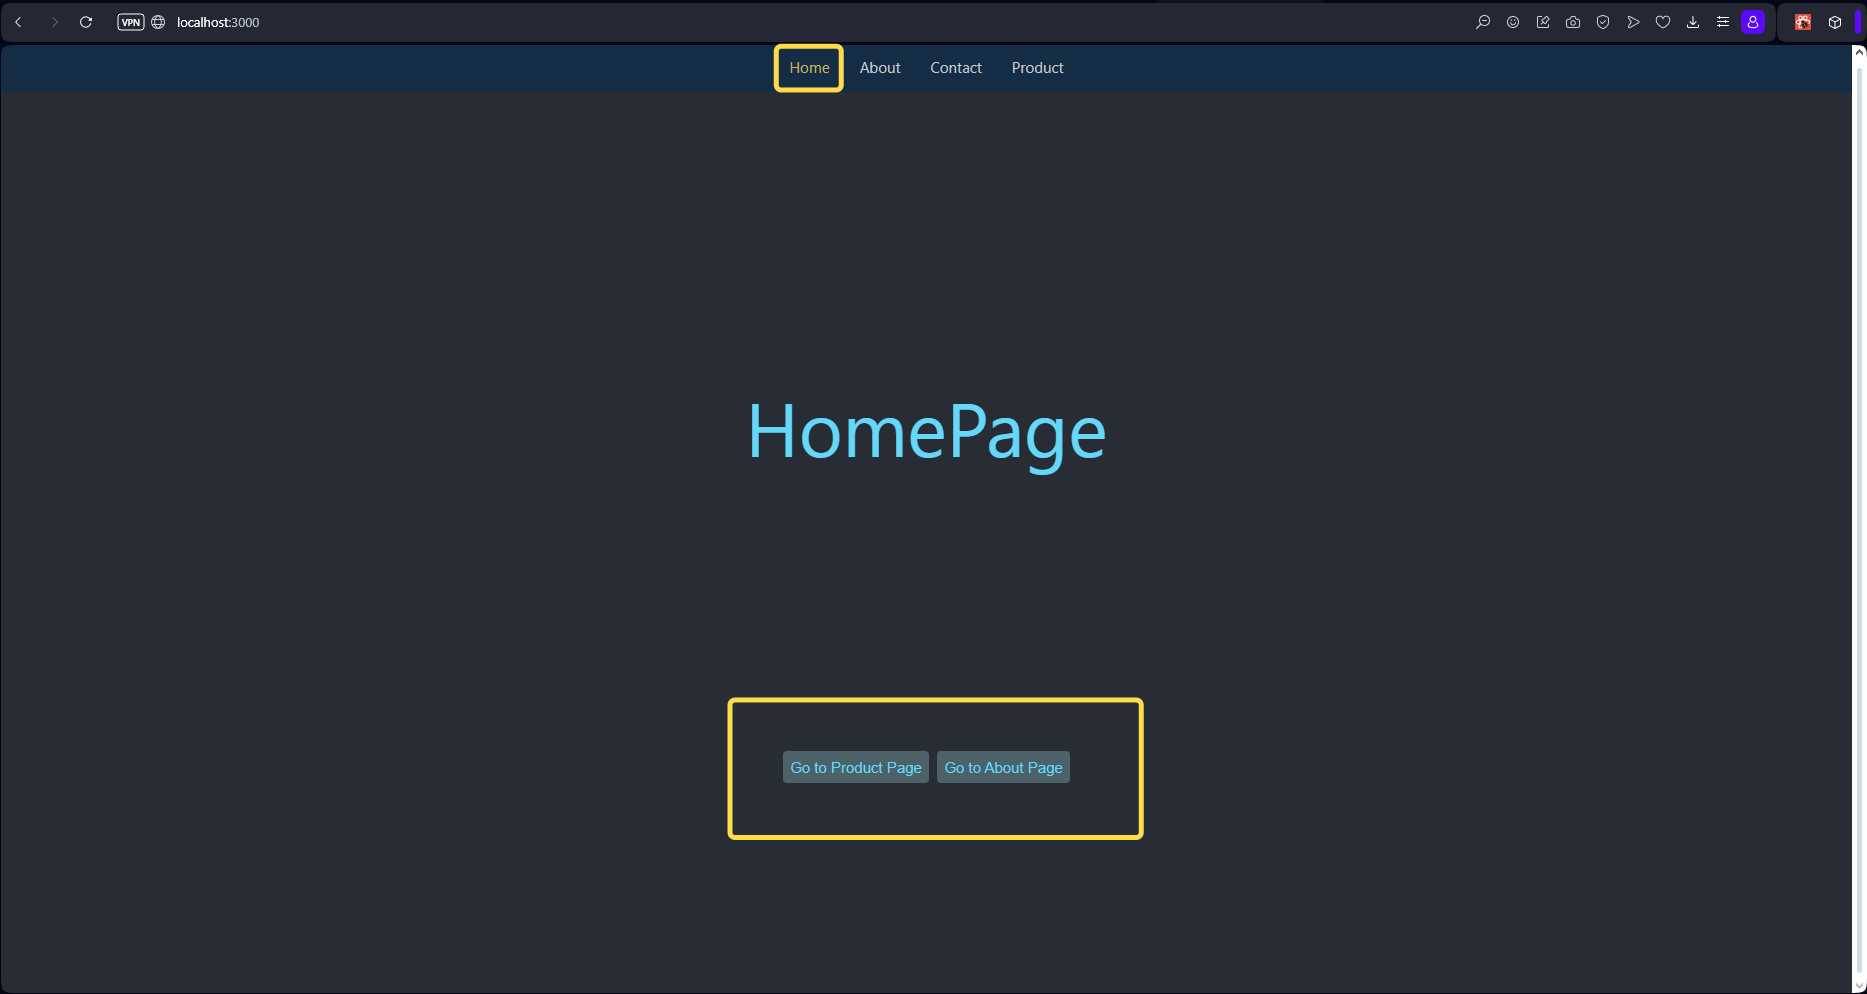Click the zoom out magnifier icon
The image size is (1867, 994).
click(x=1483, y=22)
